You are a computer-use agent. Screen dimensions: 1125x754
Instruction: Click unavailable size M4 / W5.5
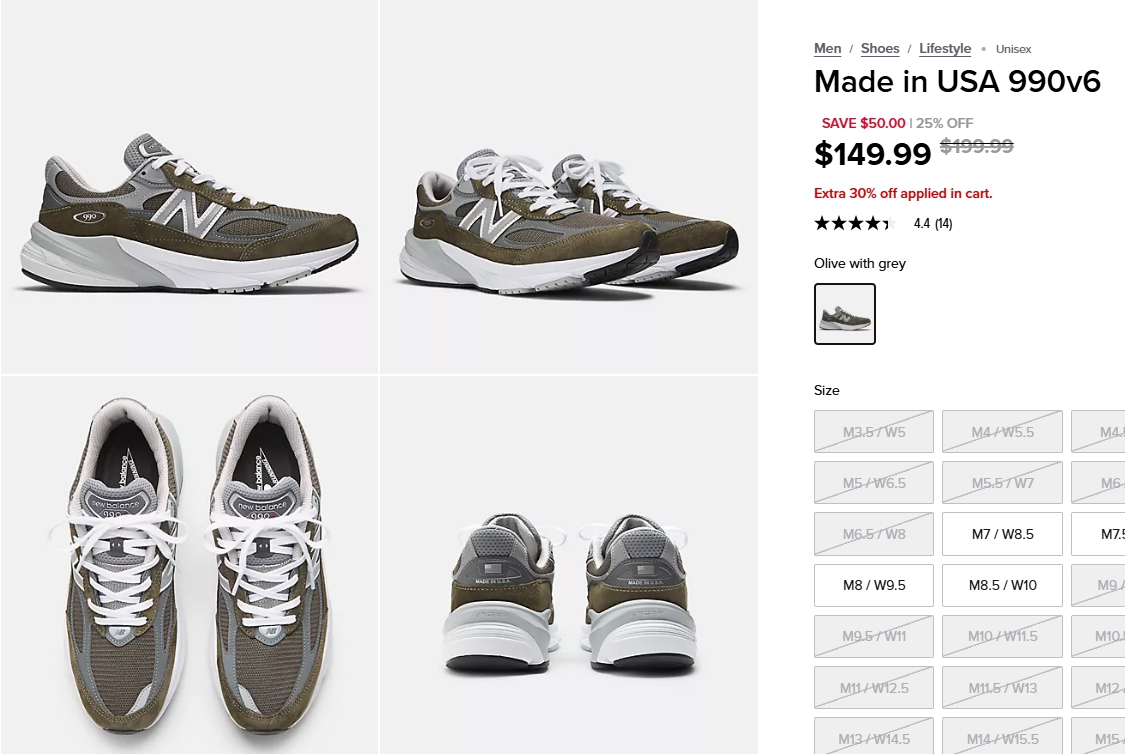point(1002,432)
